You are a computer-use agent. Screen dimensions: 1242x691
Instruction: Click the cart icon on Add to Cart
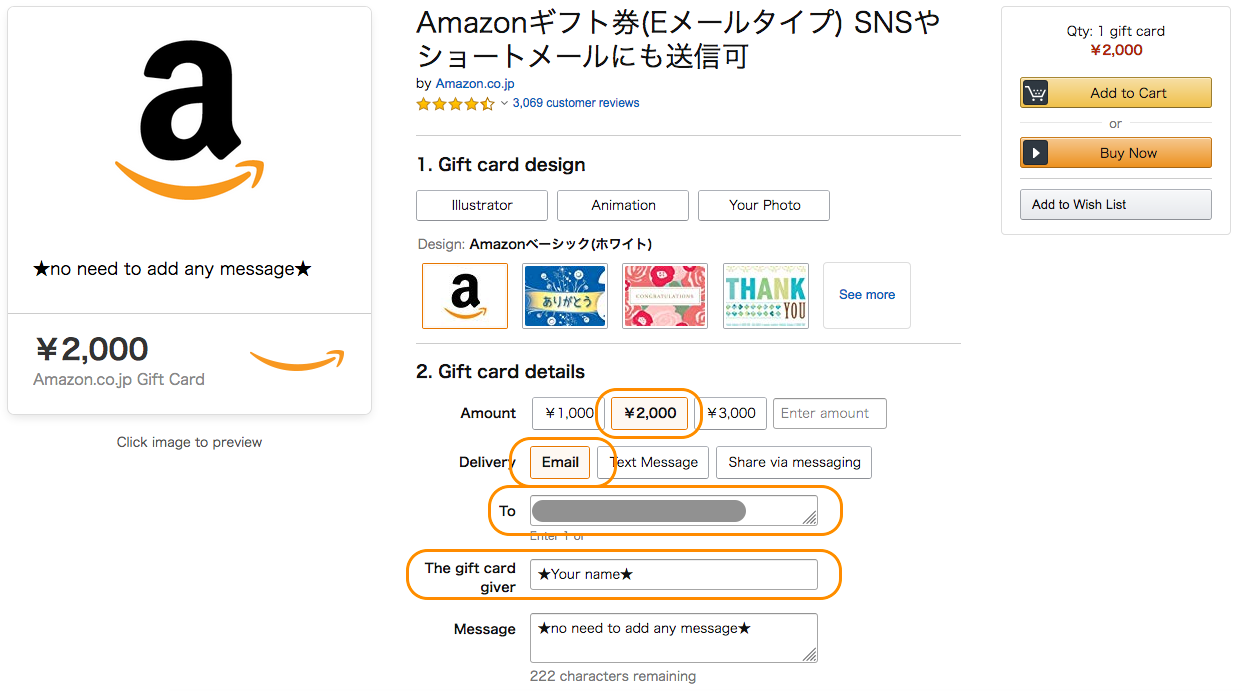click(x=1036, y=93)
